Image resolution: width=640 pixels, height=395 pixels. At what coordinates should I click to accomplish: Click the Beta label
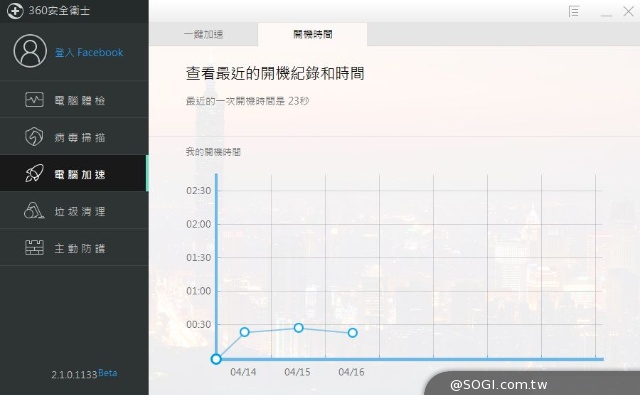(108, 373)
